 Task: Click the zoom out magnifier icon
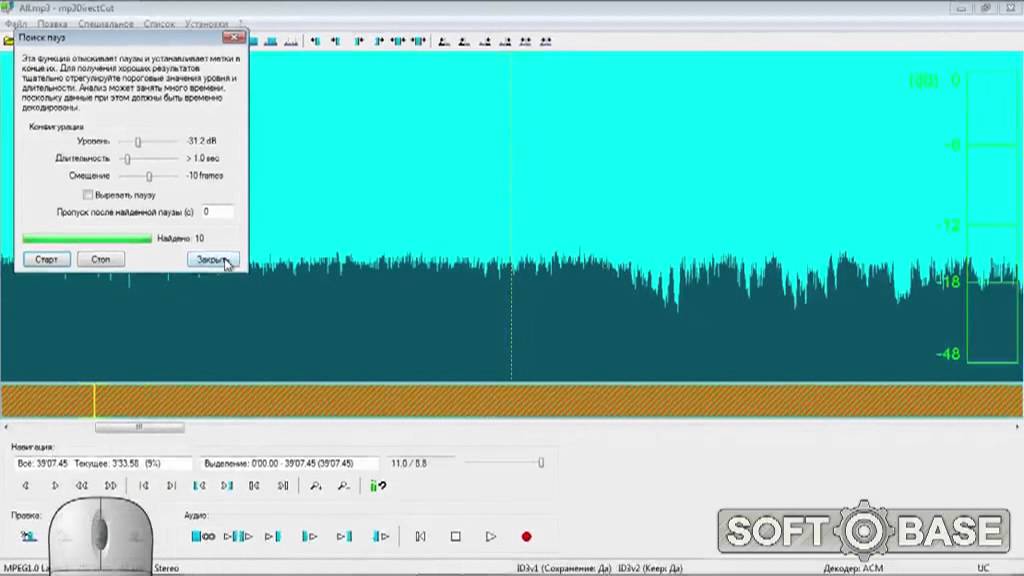(344, 486)
